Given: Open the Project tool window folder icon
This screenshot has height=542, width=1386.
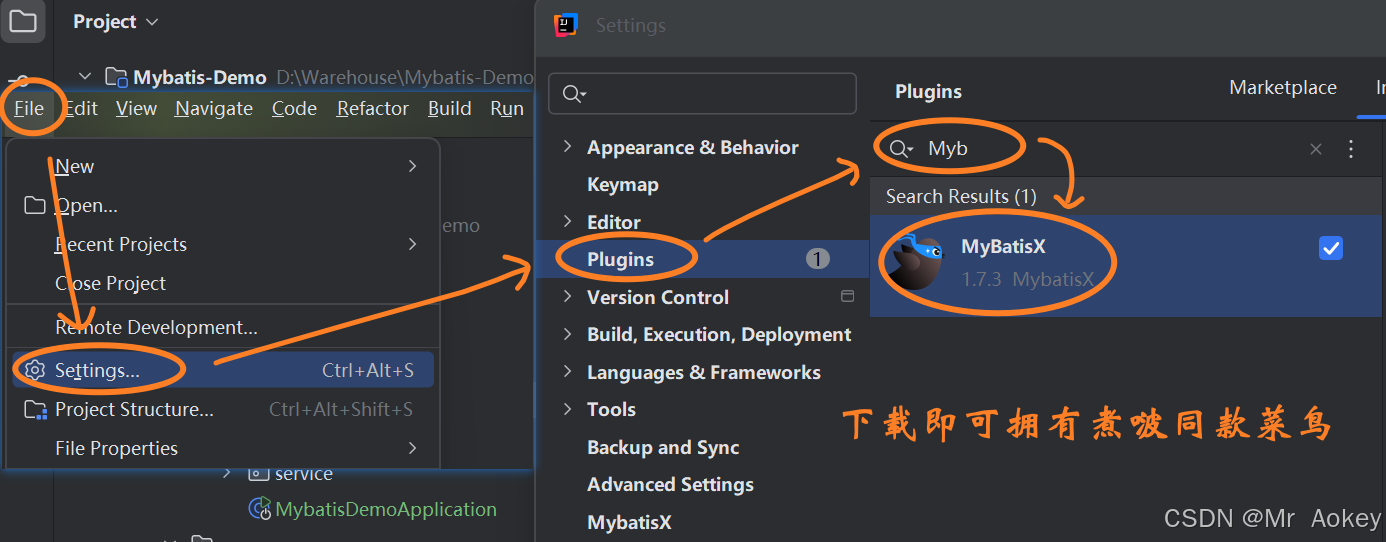Looking at the screenshot, I should click(x=22, y=21).
